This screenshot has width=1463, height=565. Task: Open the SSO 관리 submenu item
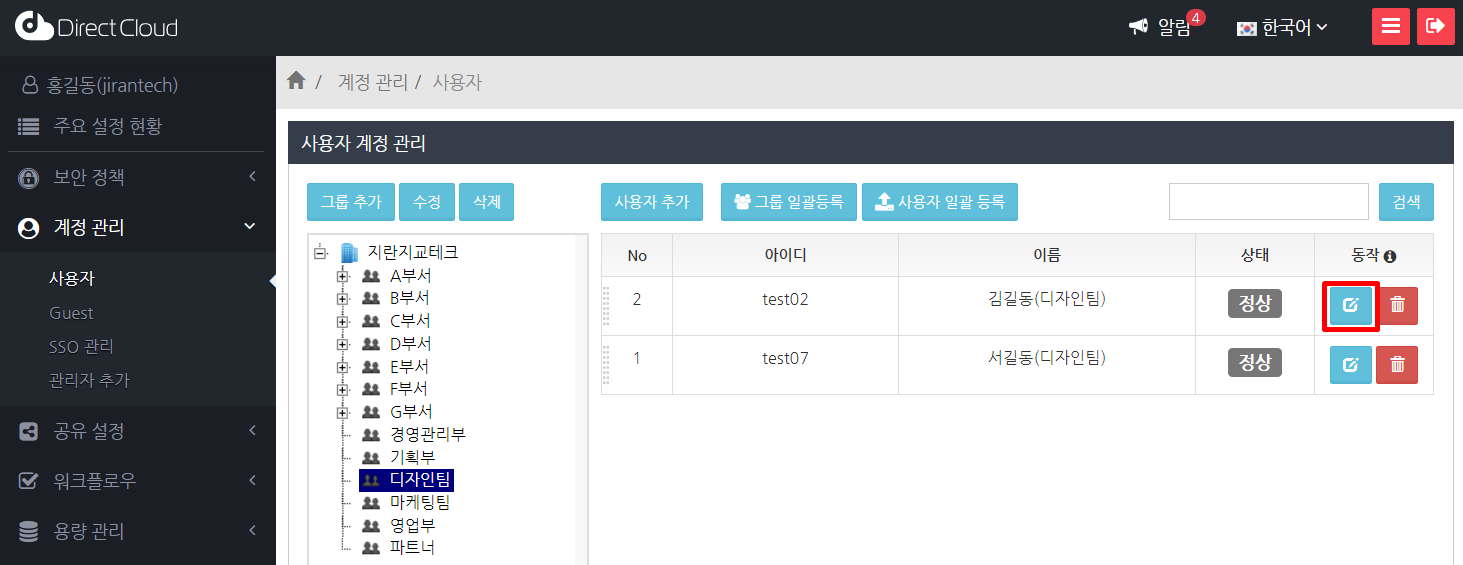81,347
